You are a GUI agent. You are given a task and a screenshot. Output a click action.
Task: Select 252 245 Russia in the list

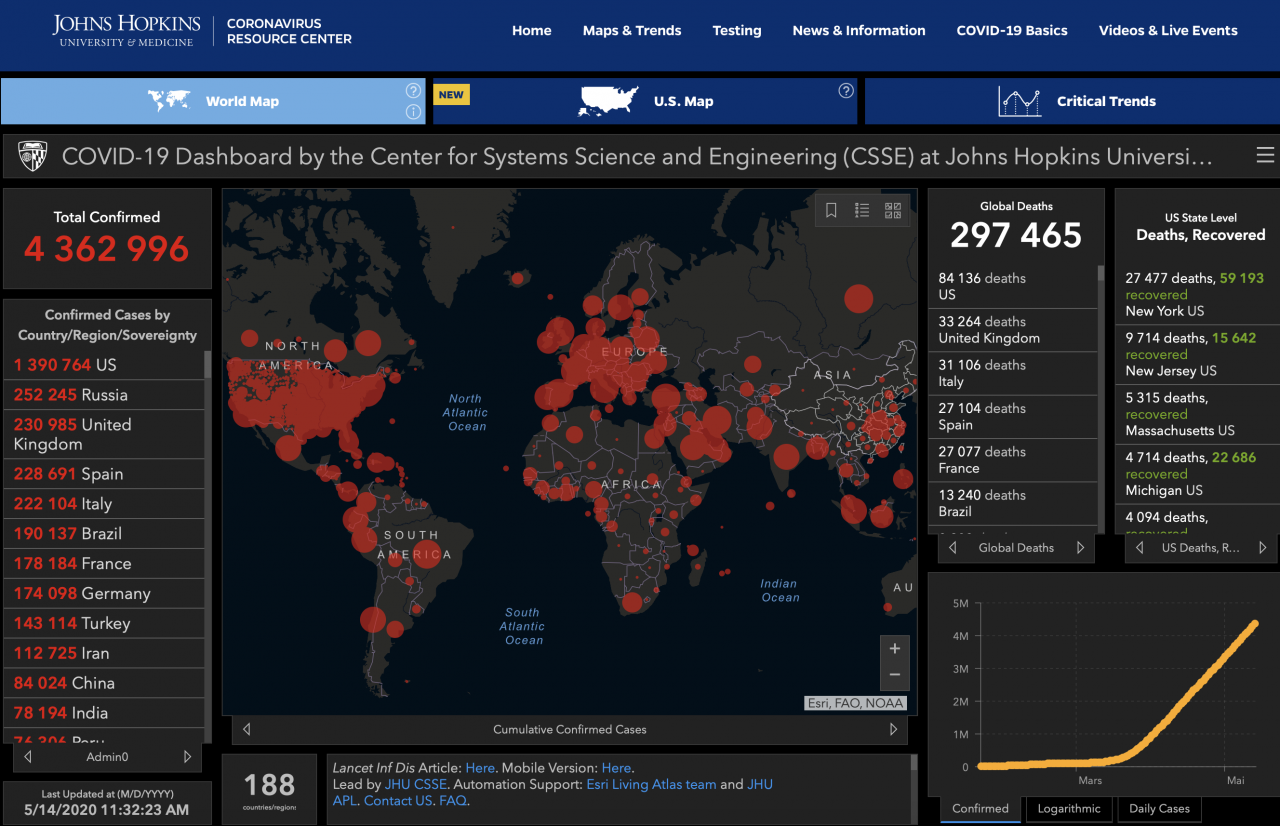tap(104, 395)
